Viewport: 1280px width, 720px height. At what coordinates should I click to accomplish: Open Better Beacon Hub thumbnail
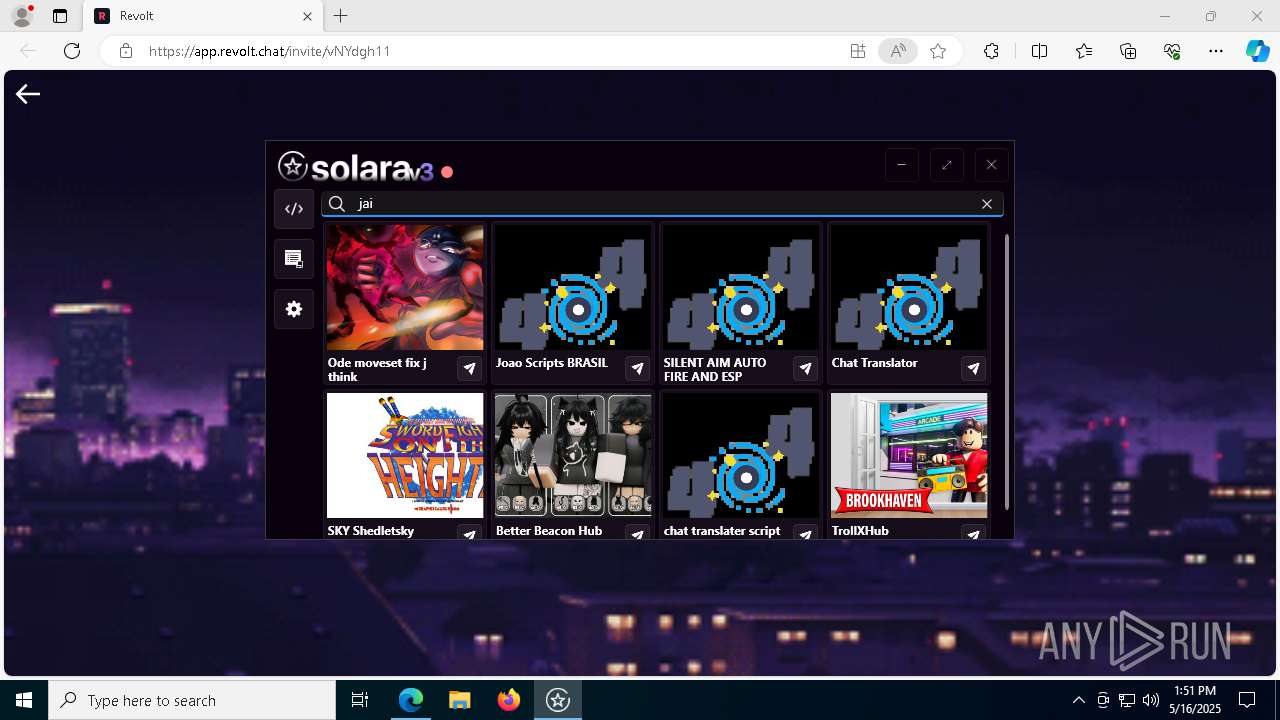(573, 455)
